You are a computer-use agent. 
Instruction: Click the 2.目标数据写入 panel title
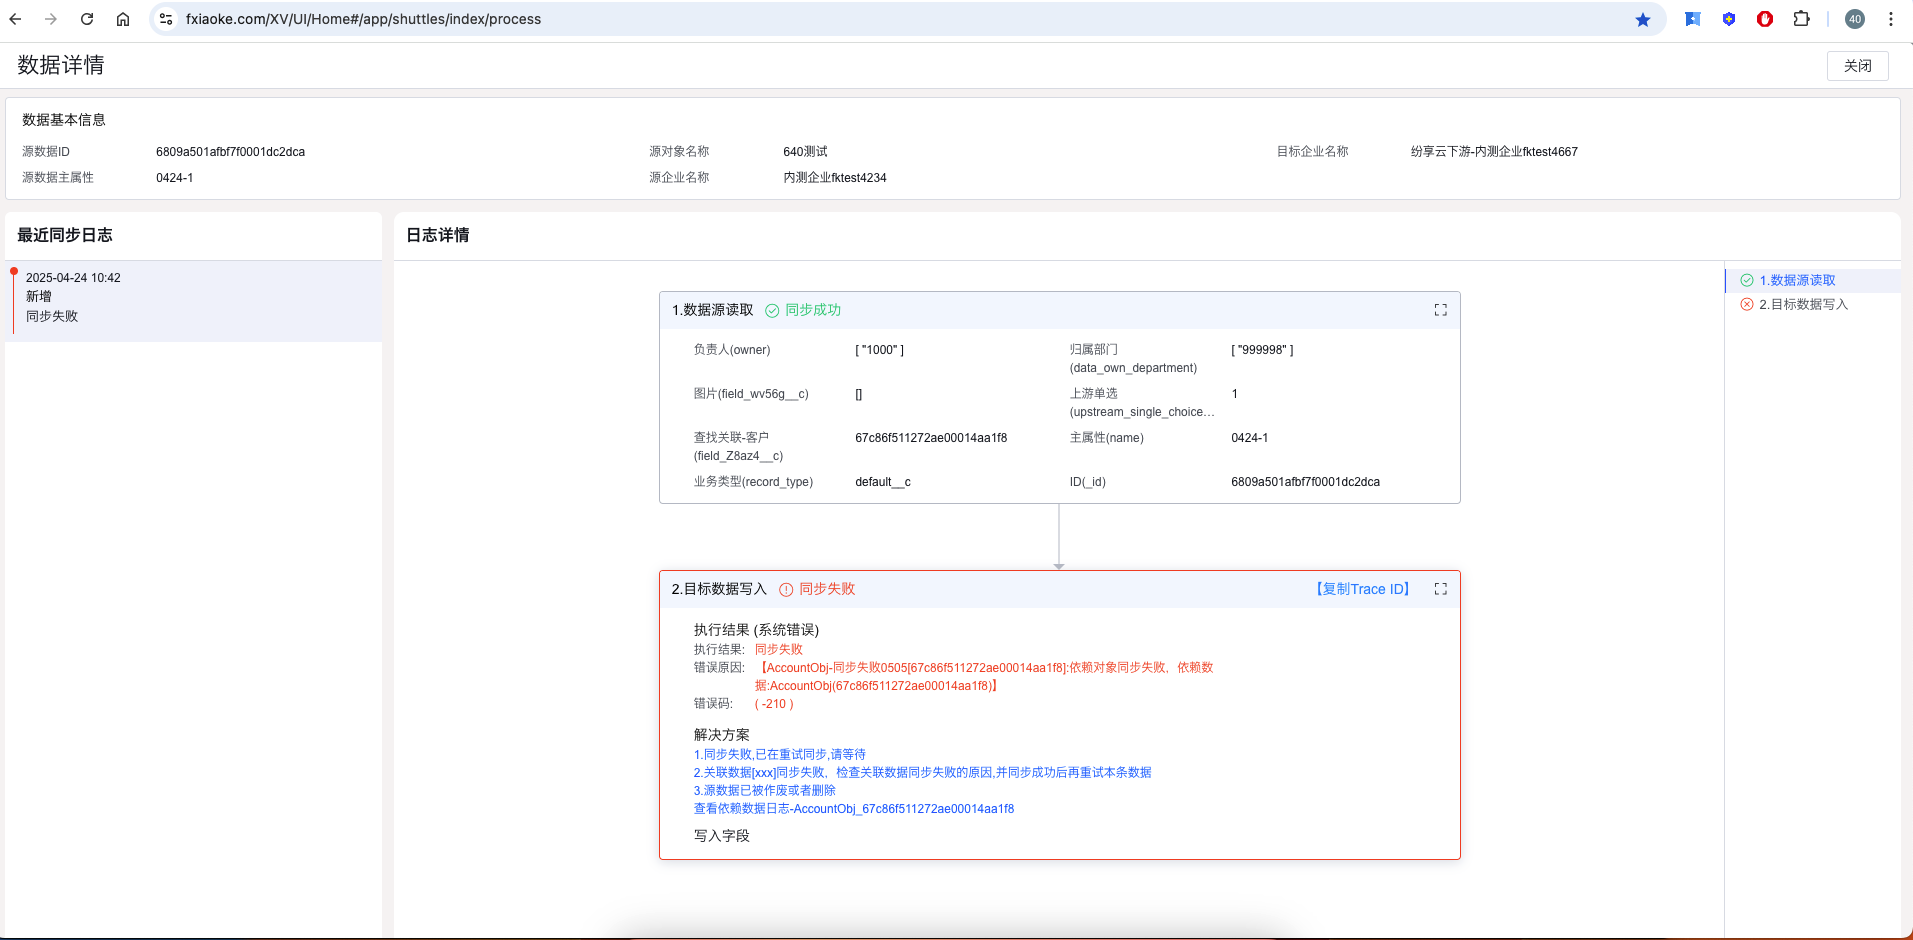tap(719, 589)
